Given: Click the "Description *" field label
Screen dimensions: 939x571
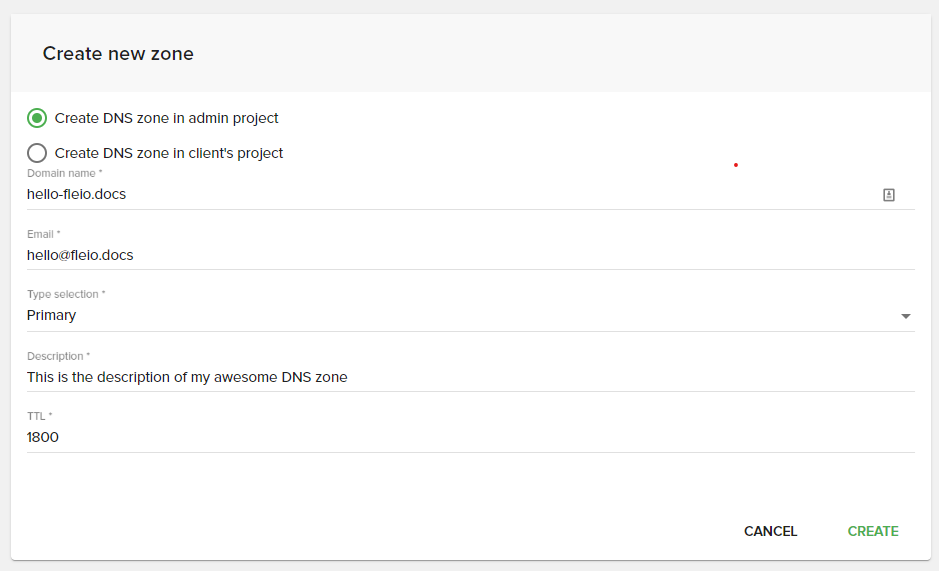Looking at the screenshot, I should (x=59, y=356).
